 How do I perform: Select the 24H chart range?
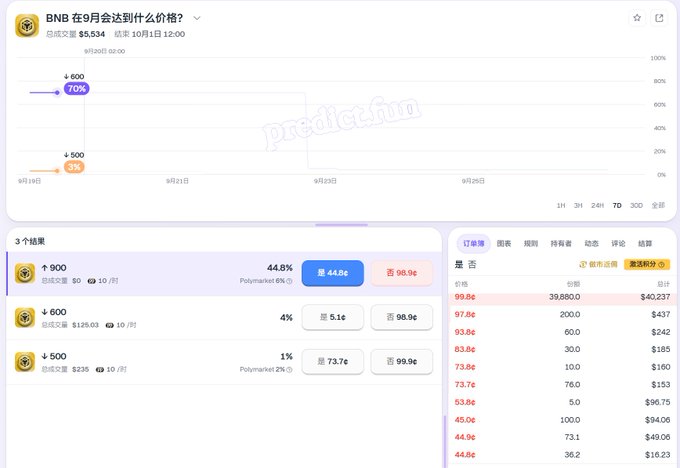point(597,206)
